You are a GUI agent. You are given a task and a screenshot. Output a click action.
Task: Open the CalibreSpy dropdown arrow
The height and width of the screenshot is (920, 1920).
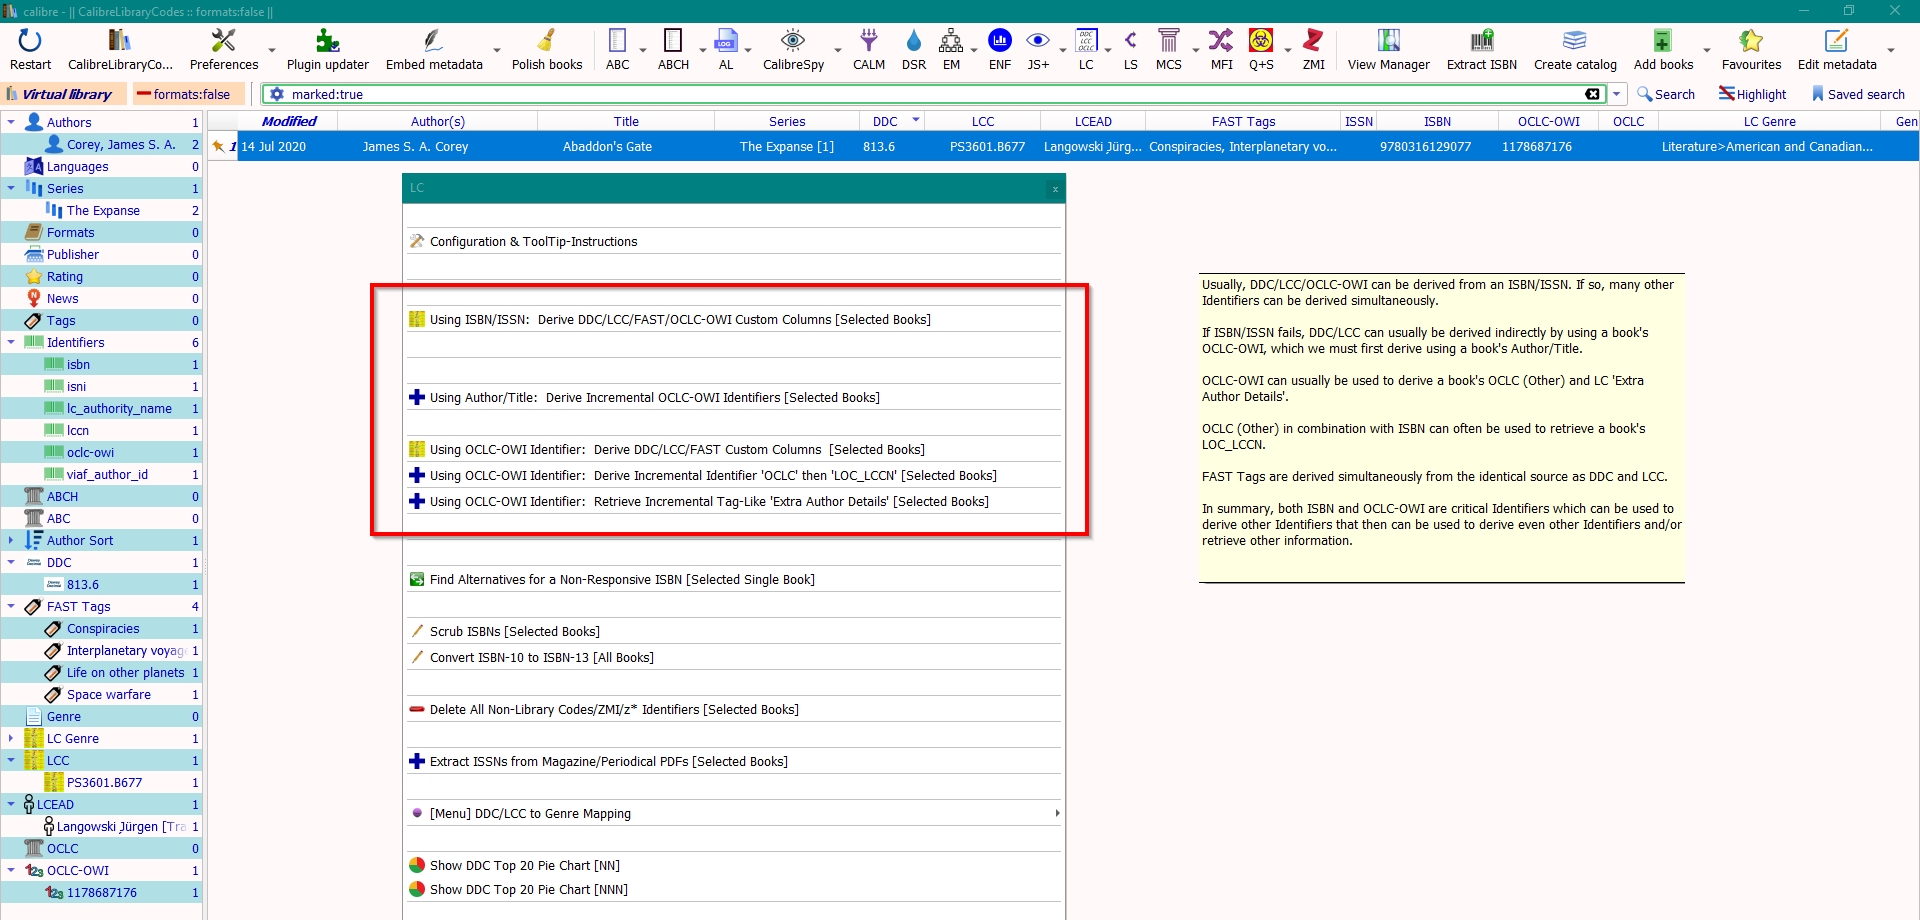pyautogui.click(x=838, y=49)
